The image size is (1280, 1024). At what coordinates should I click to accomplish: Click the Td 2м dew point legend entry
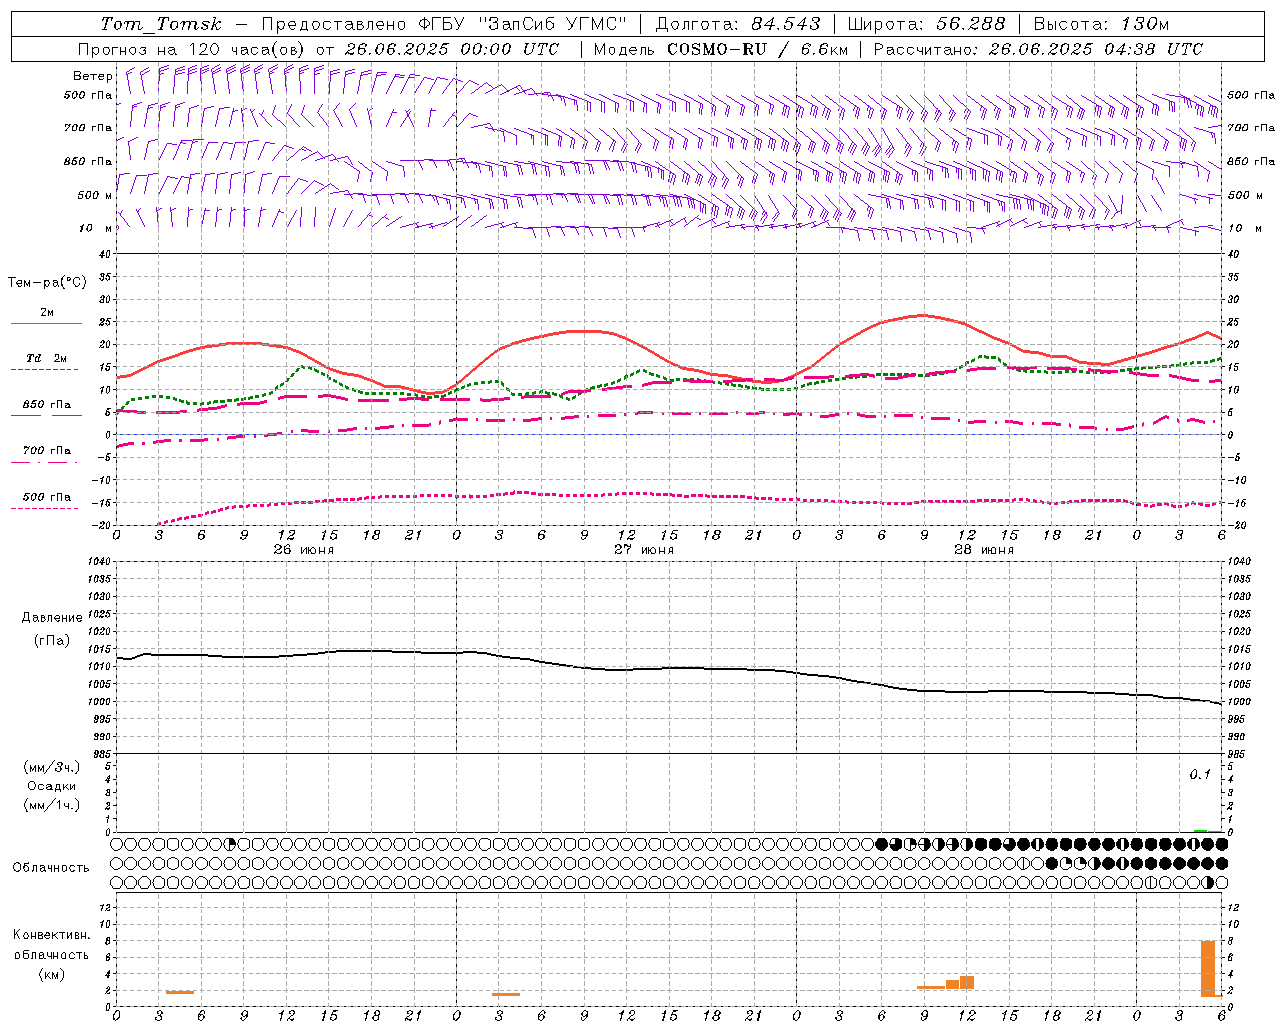coord(47,358)
